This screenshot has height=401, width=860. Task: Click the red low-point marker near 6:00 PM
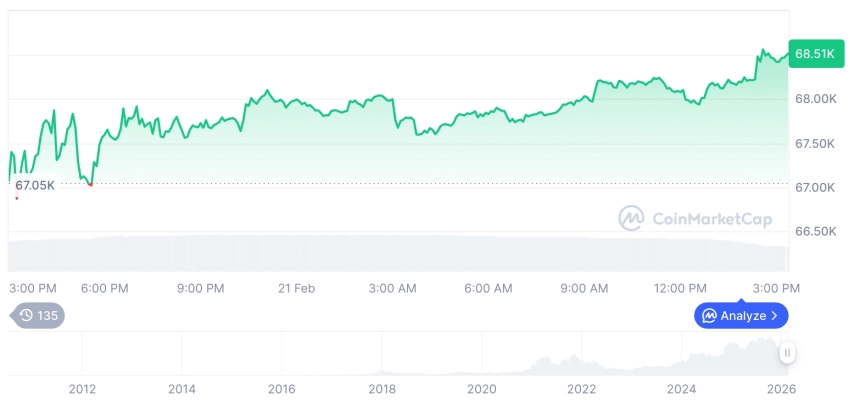pos(90,184)
